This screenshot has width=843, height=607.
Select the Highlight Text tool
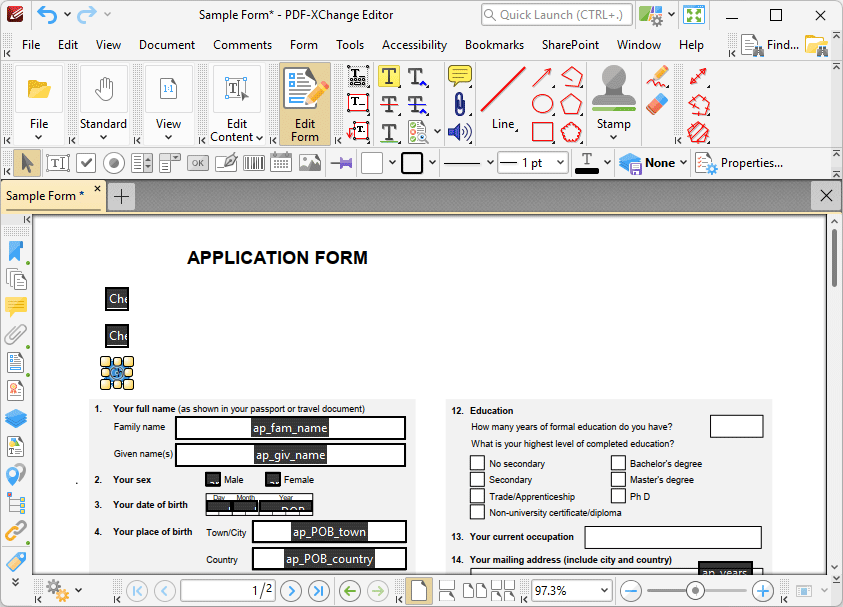tap(389, 76)
